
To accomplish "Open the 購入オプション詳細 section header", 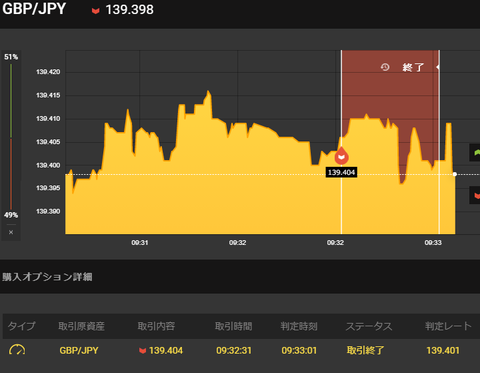I will tap(47, 277).
